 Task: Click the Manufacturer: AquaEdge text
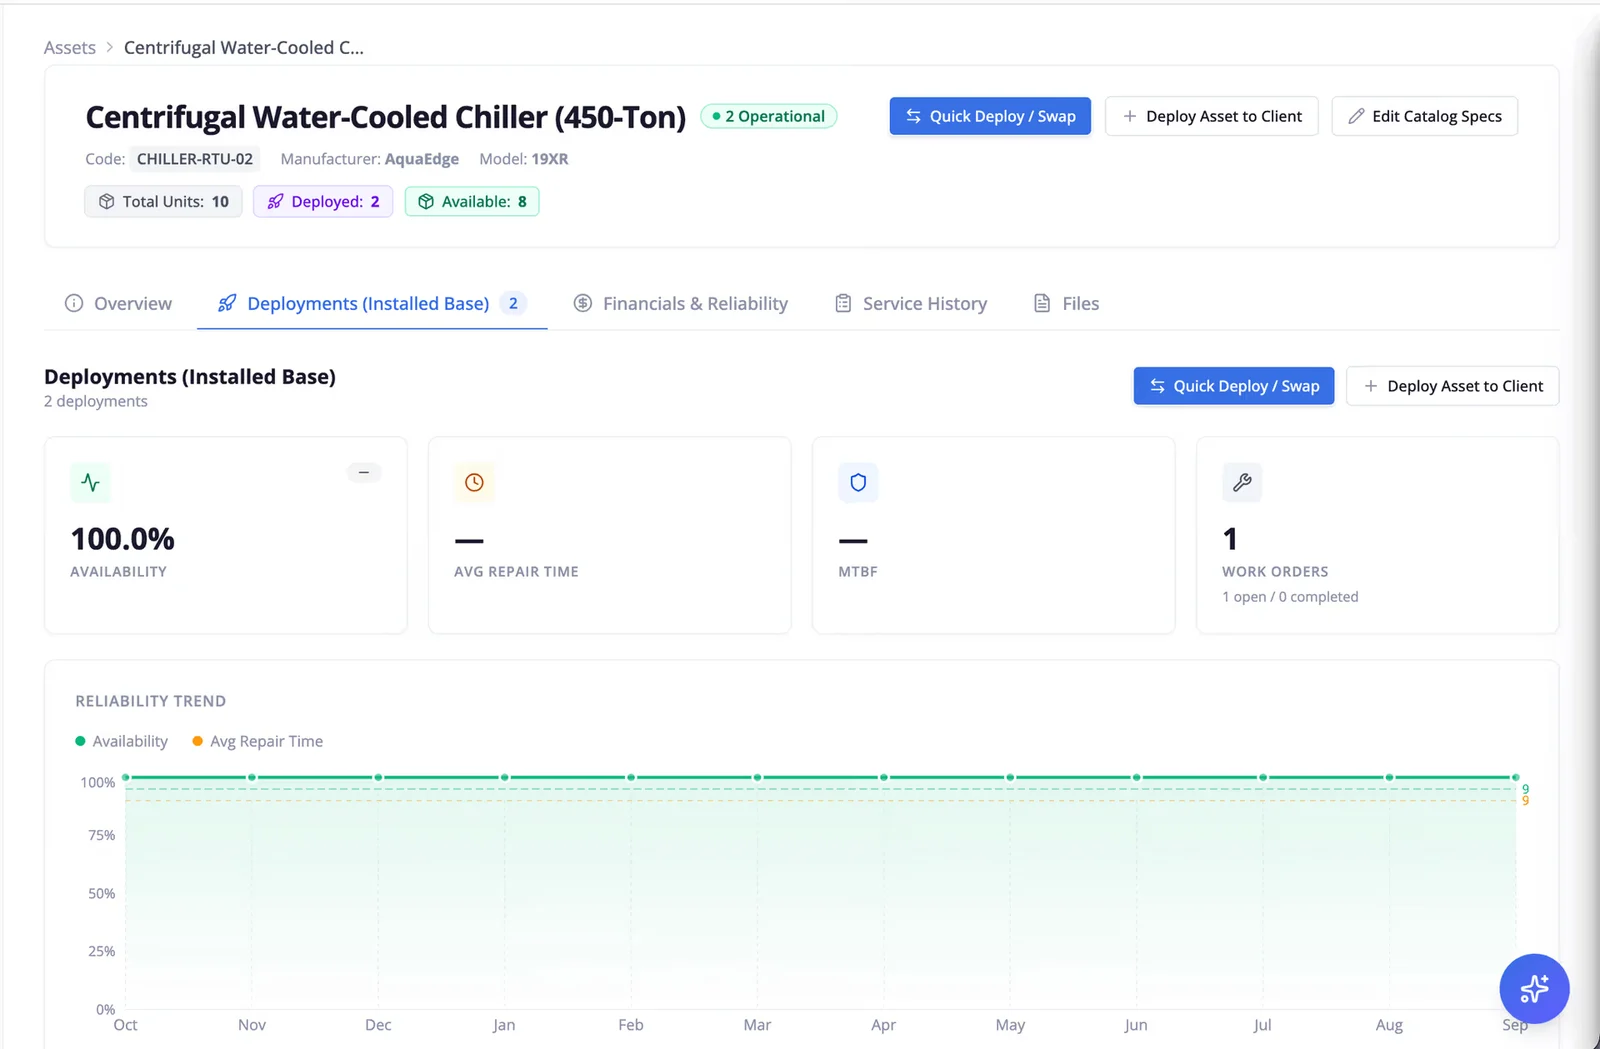click(x=370, y=159)
